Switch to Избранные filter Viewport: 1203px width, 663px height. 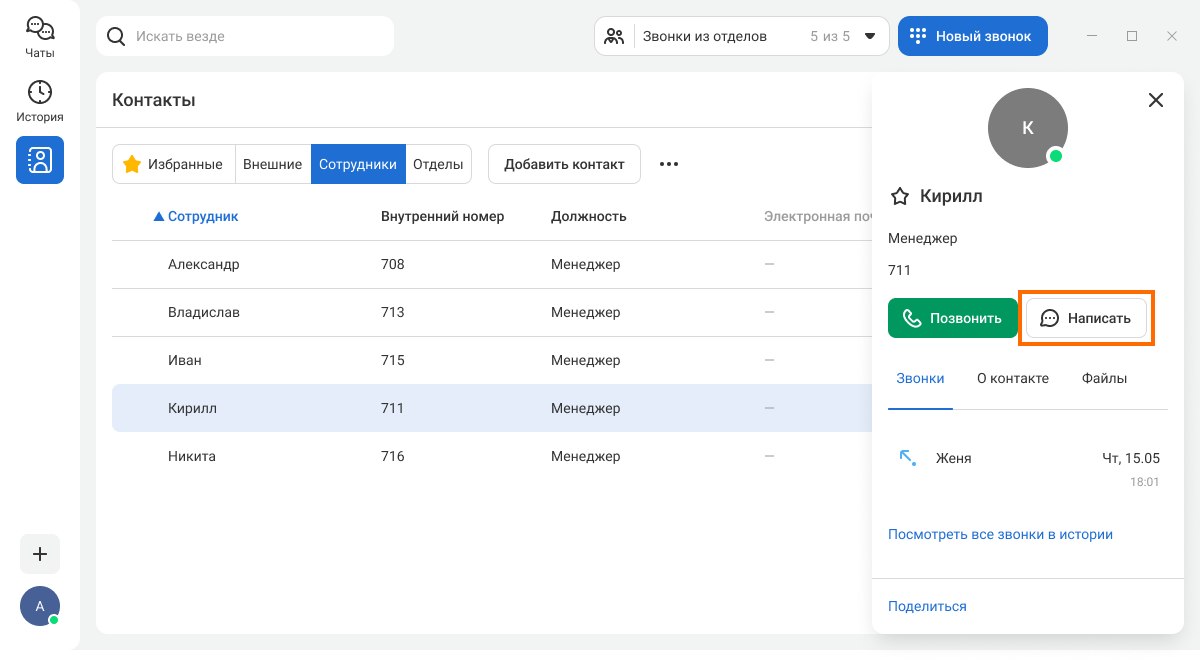[x=173, y=164]
